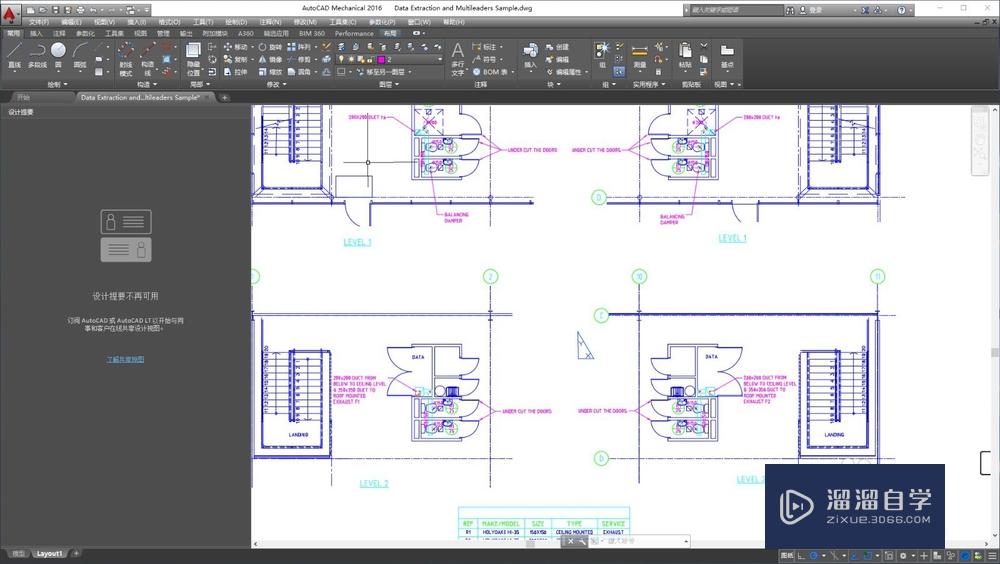Screen dimensions: 1000x564
Task: Open the 格式(O) menu
Action: (169, 22)
